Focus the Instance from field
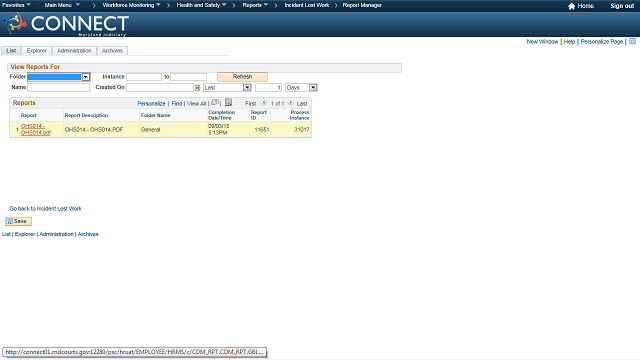Screen dimensions: 640x360 click(144, 77)
